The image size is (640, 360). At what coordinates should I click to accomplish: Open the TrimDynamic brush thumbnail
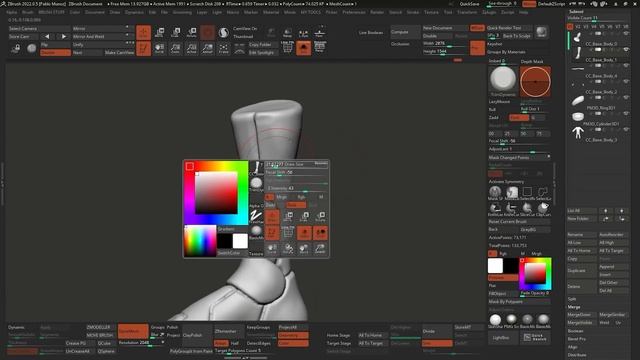503,79
